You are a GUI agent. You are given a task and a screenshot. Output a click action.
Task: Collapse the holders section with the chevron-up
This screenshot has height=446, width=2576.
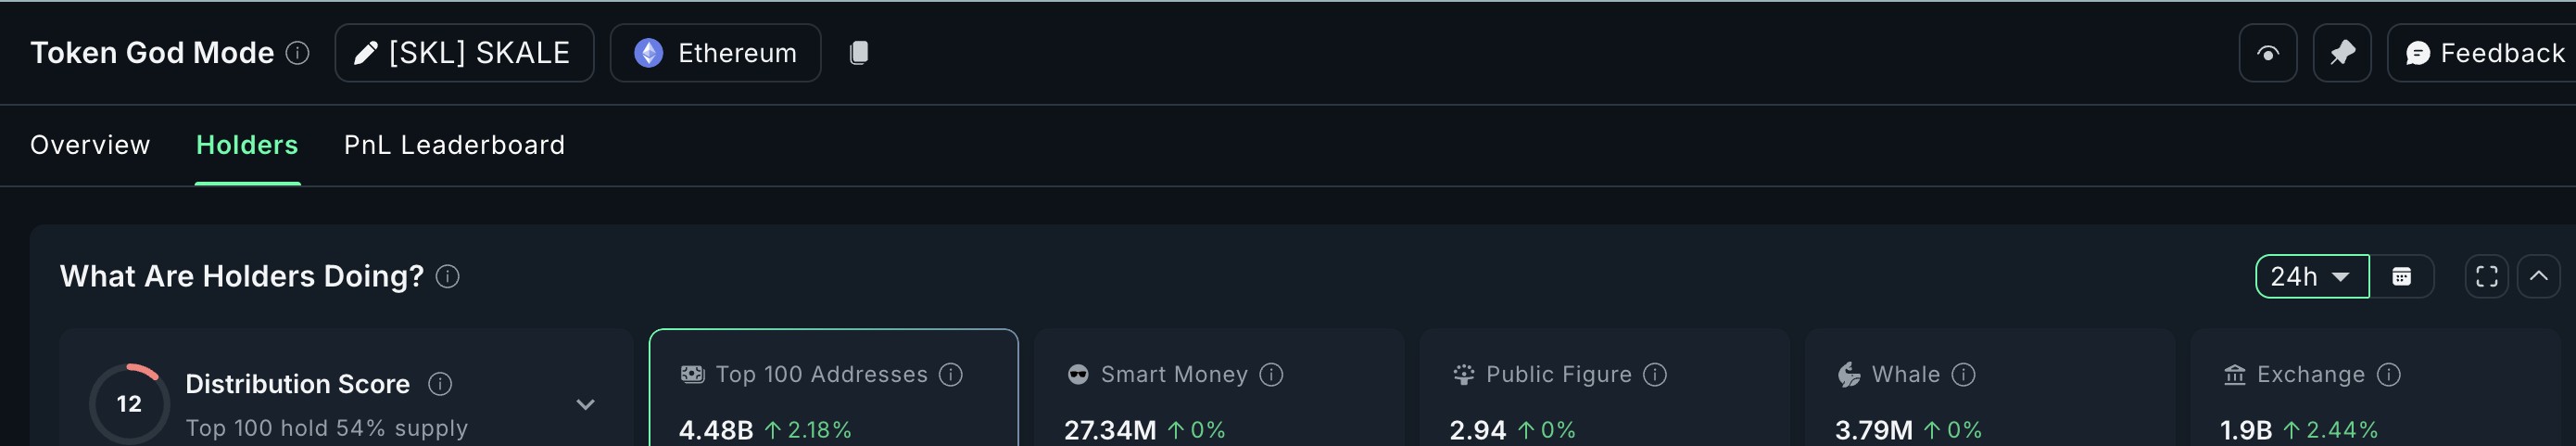(2538, 276)
